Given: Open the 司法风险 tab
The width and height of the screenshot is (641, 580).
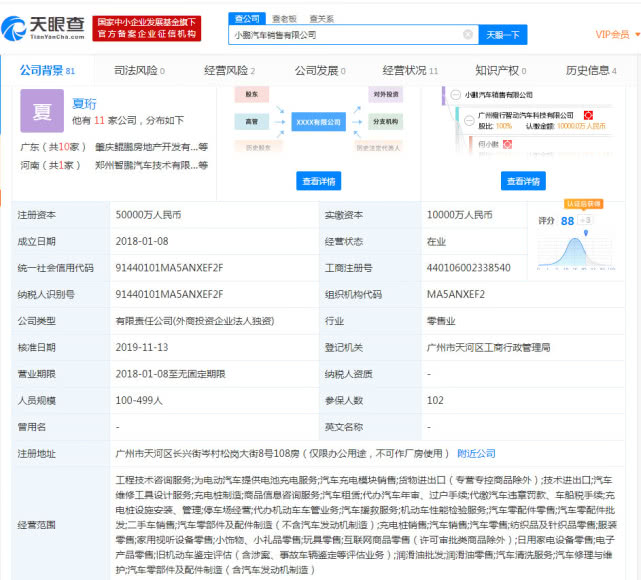Looking at the screenshot, I should click(x=139, y=71).
